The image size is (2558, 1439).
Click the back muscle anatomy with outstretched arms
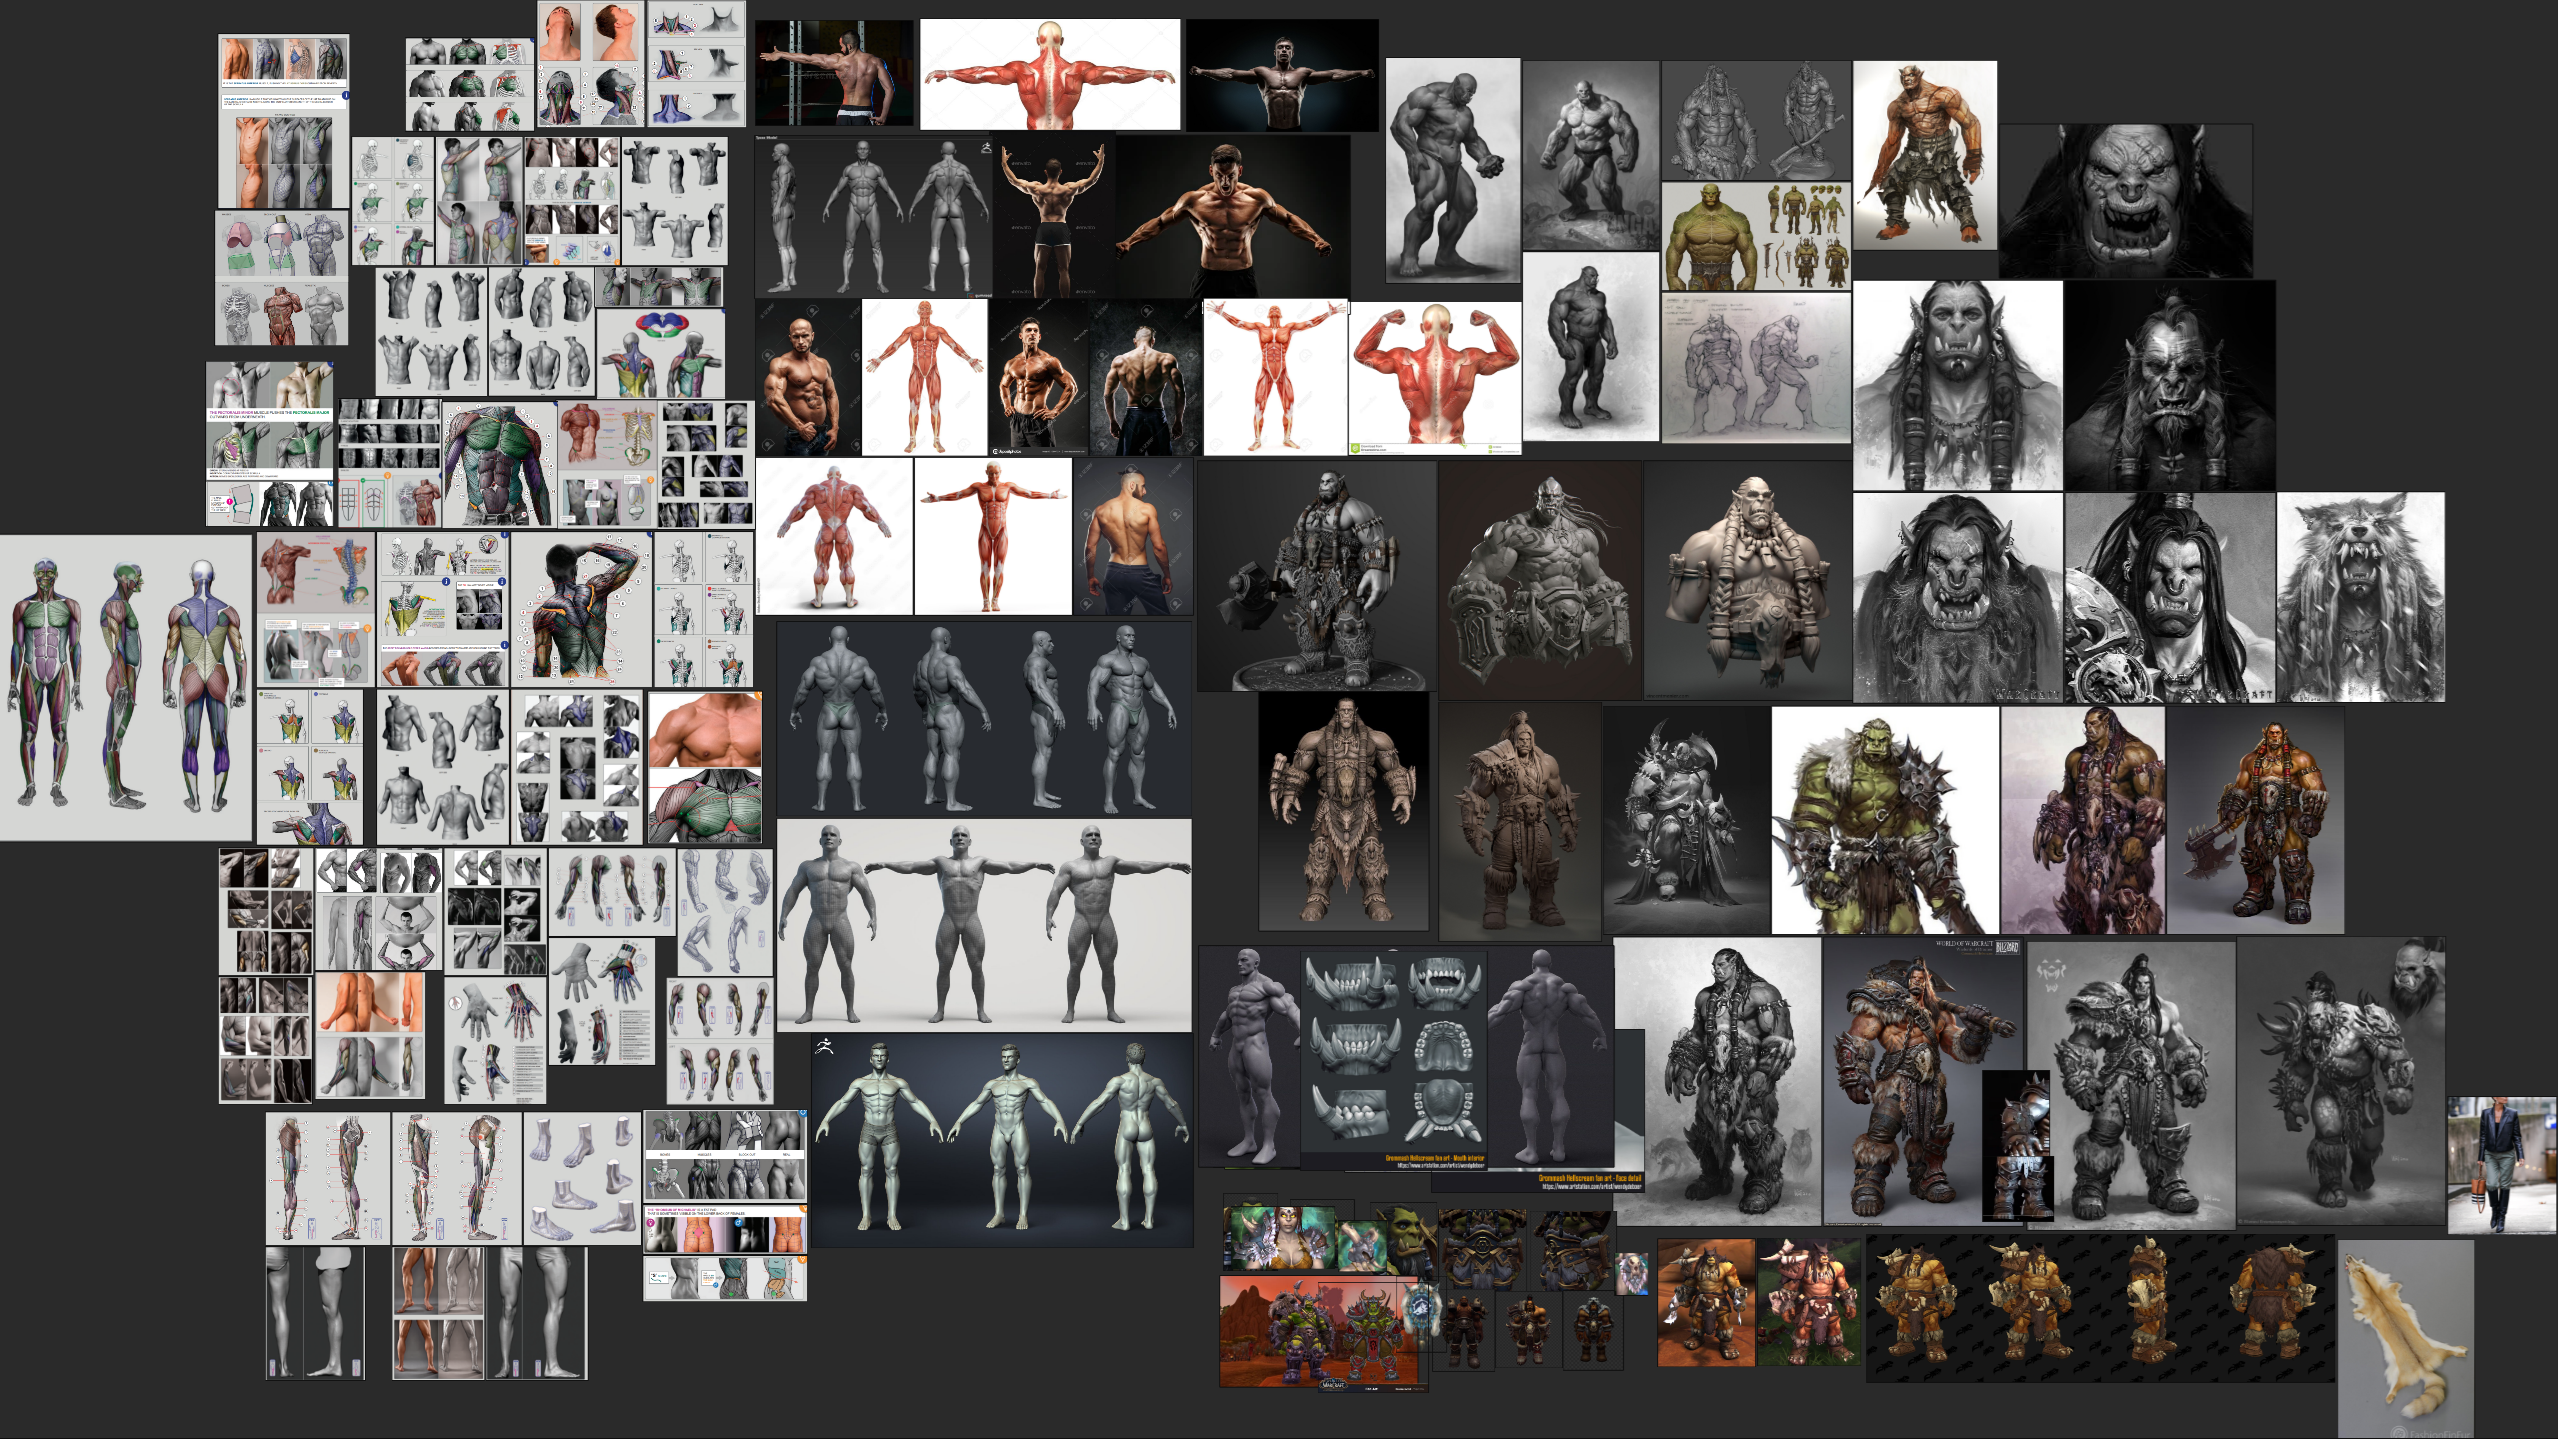point(1049,75)
